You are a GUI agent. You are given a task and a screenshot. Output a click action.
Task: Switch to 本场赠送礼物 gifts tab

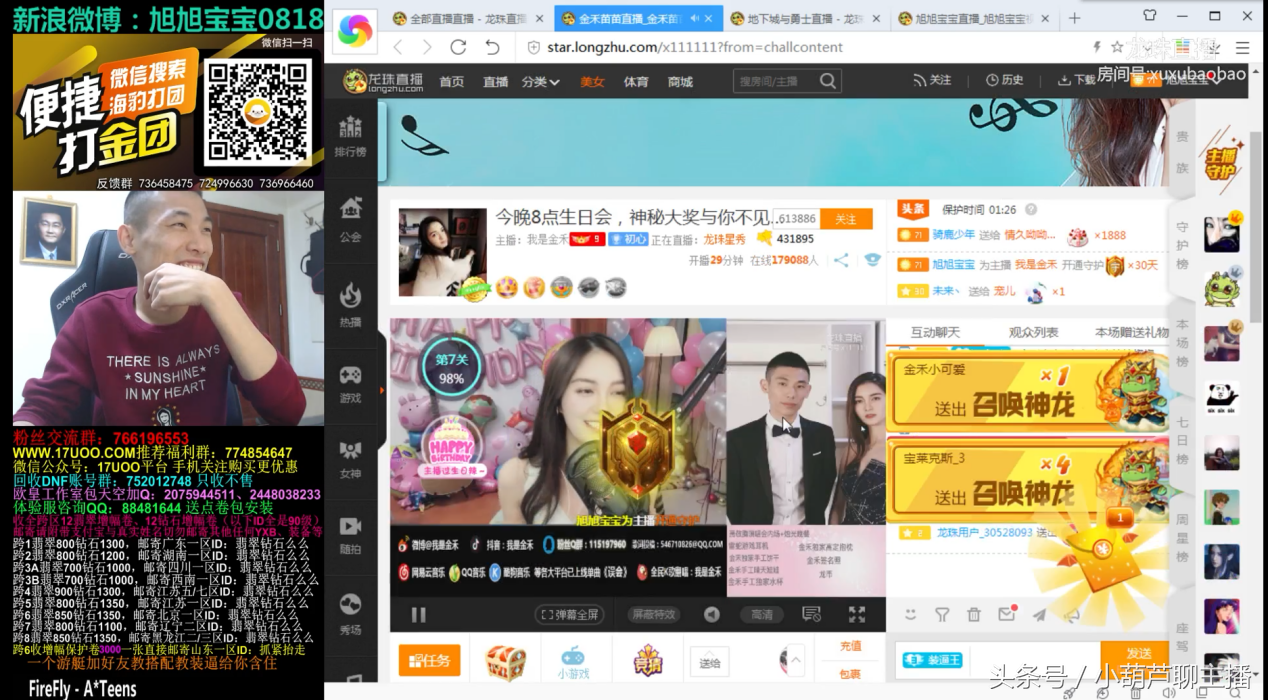(1131, 332)
